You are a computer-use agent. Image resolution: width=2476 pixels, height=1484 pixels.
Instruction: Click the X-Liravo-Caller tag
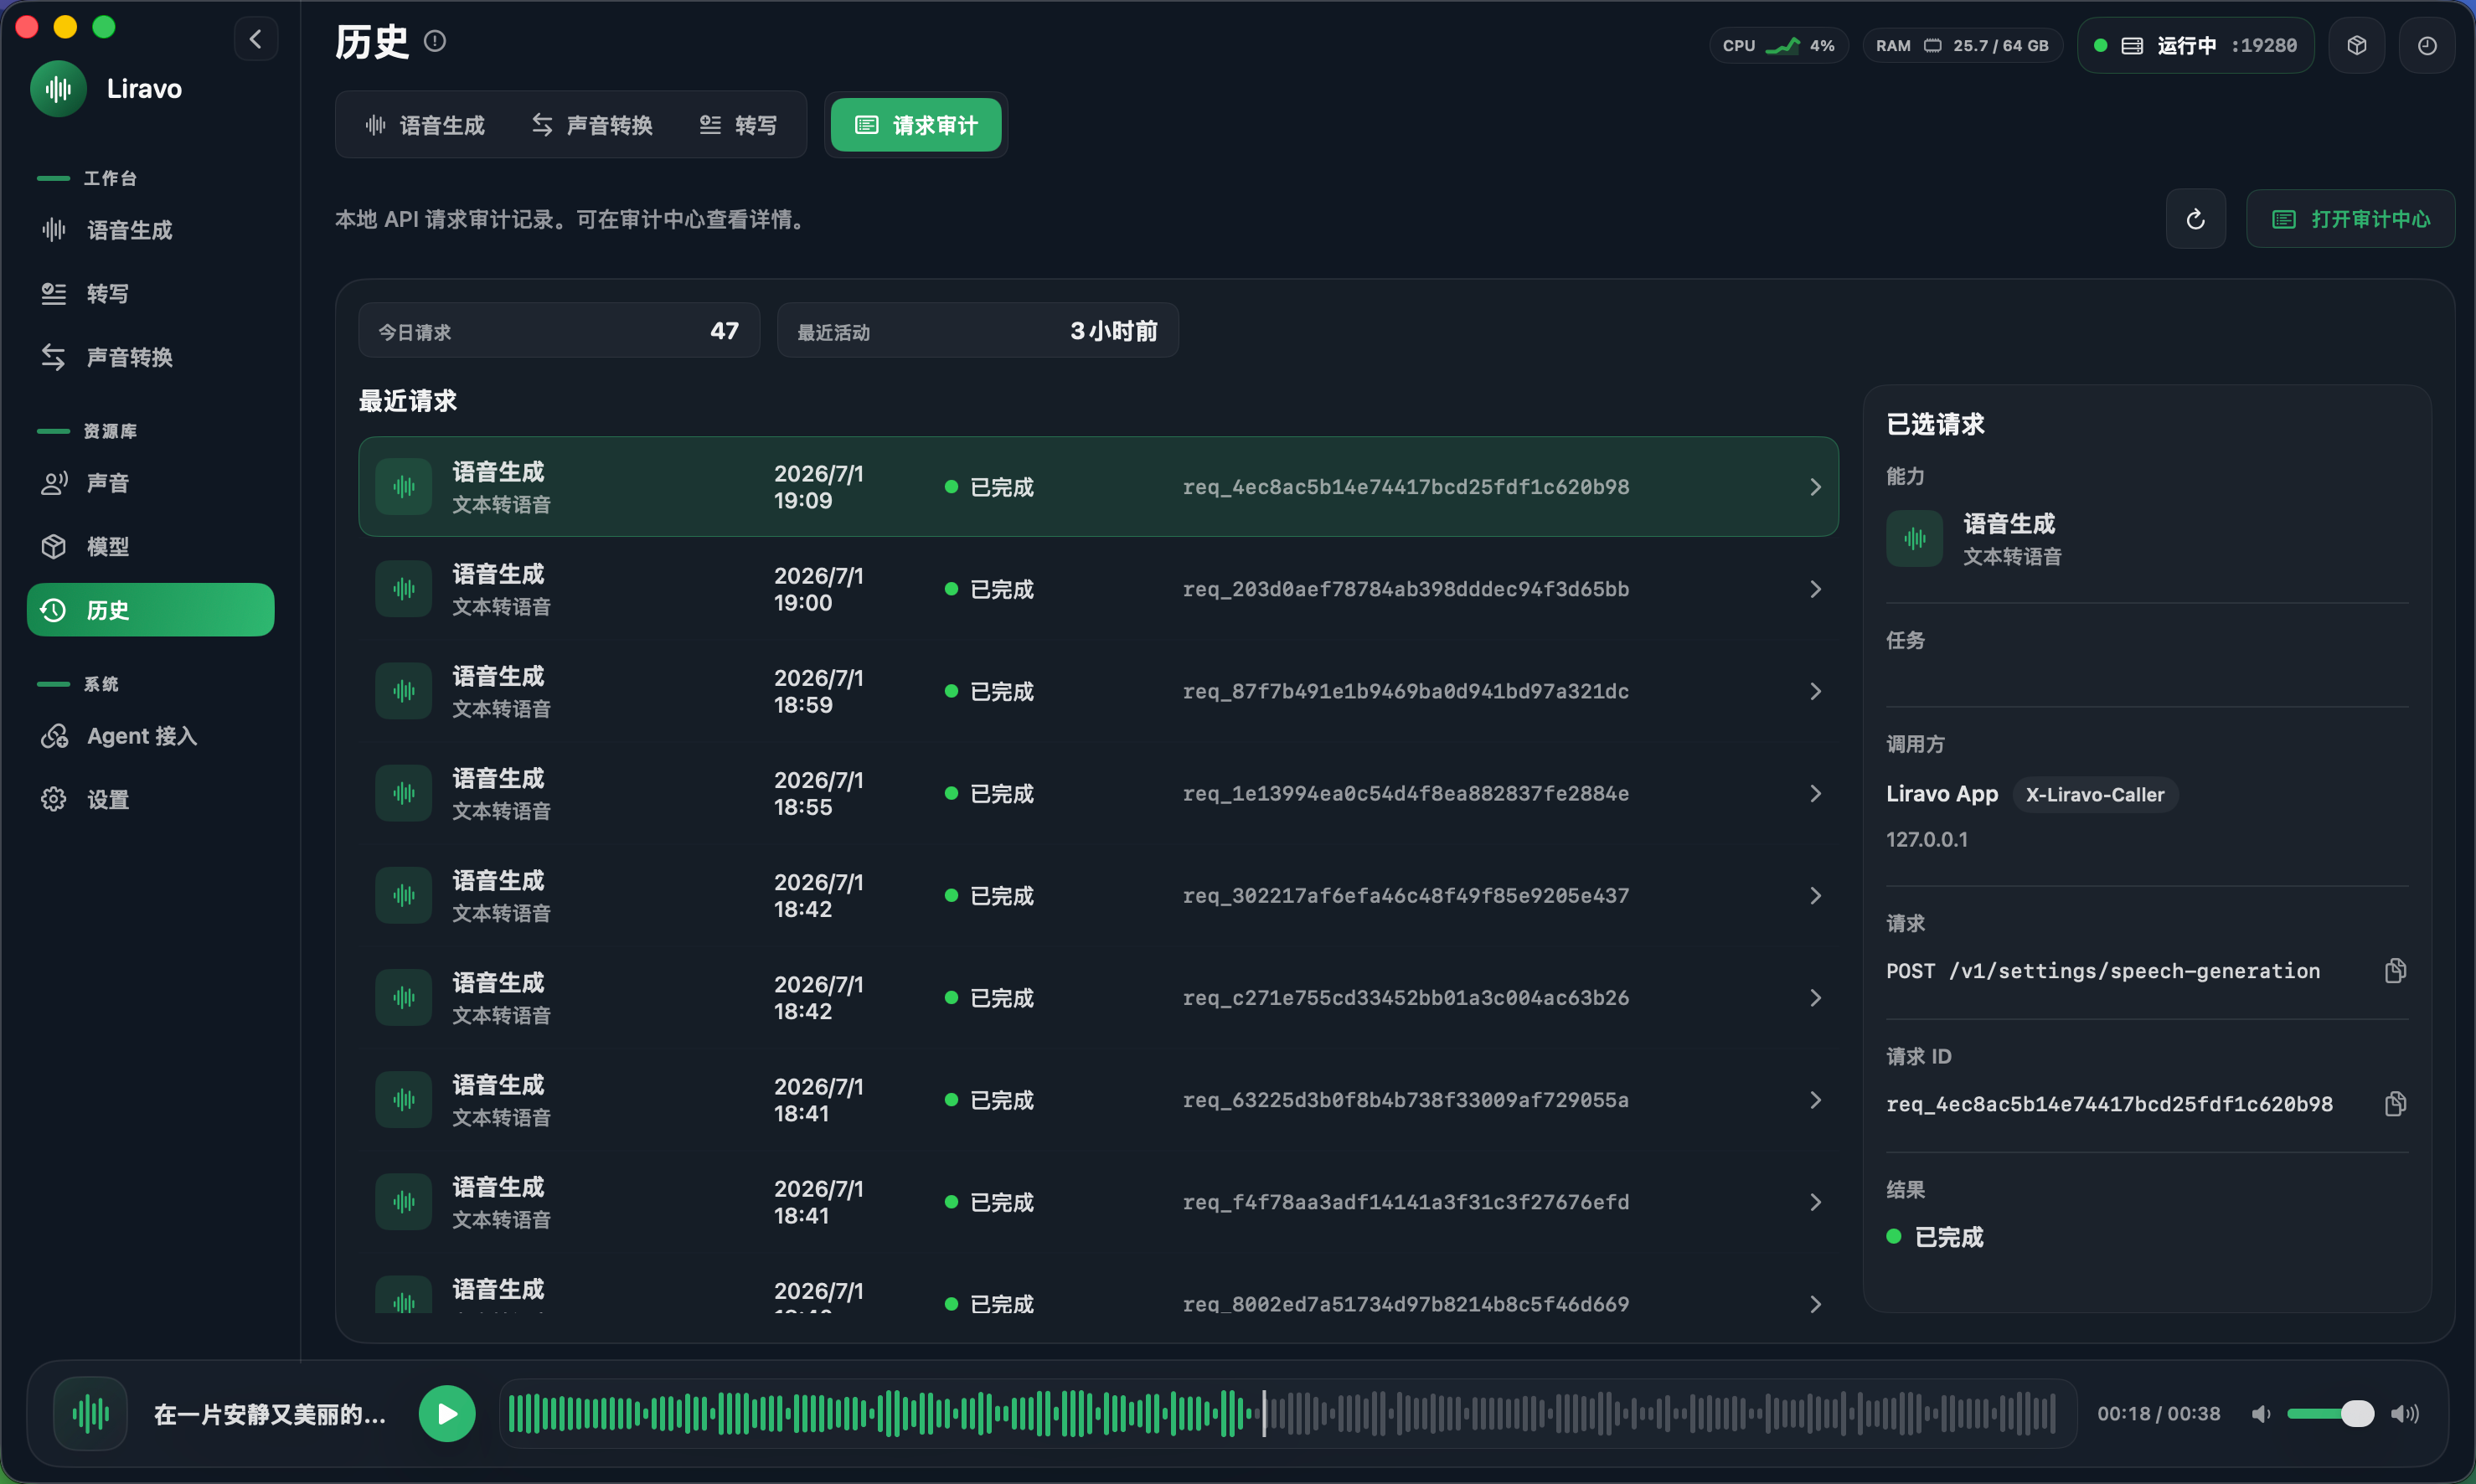(x=2095, y=795)
